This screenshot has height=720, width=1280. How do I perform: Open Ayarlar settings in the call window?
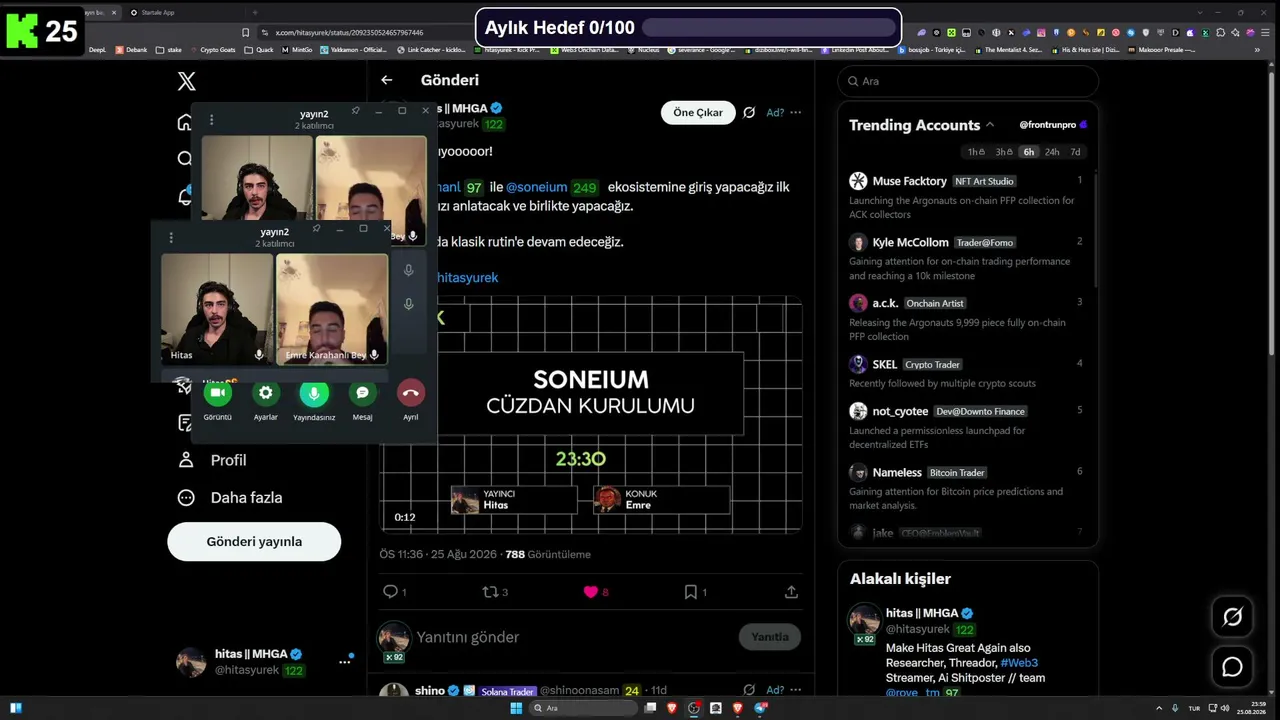[x=265, y=393]
